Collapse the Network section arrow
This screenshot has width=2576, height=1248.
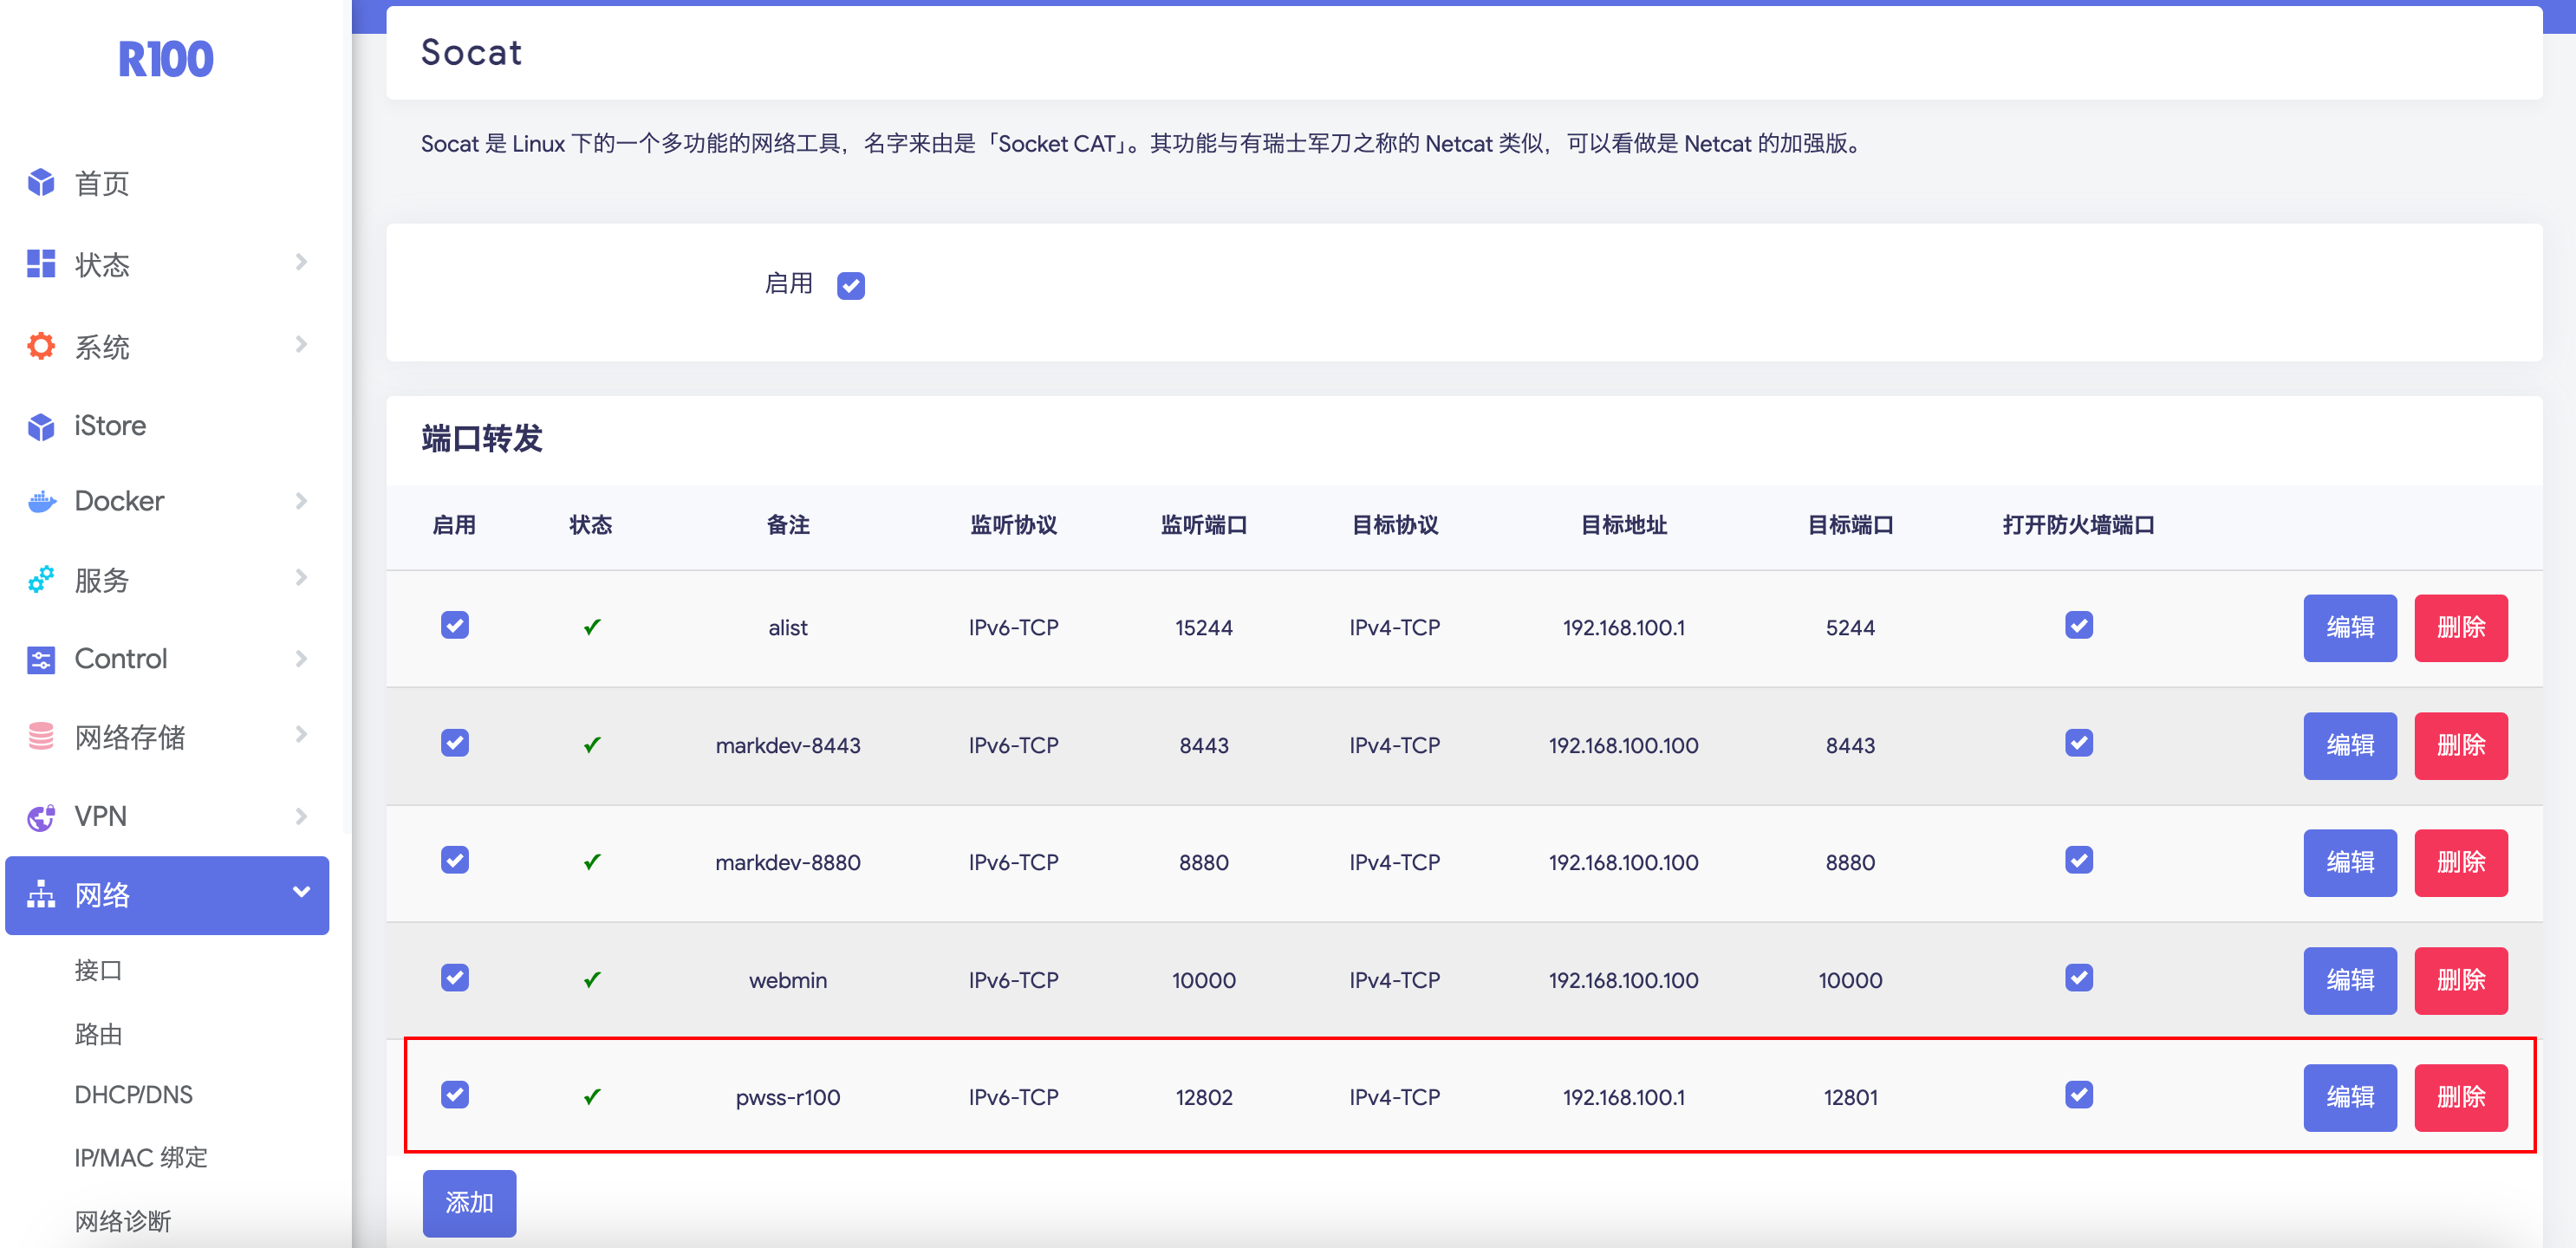click(x=301, y=892)
